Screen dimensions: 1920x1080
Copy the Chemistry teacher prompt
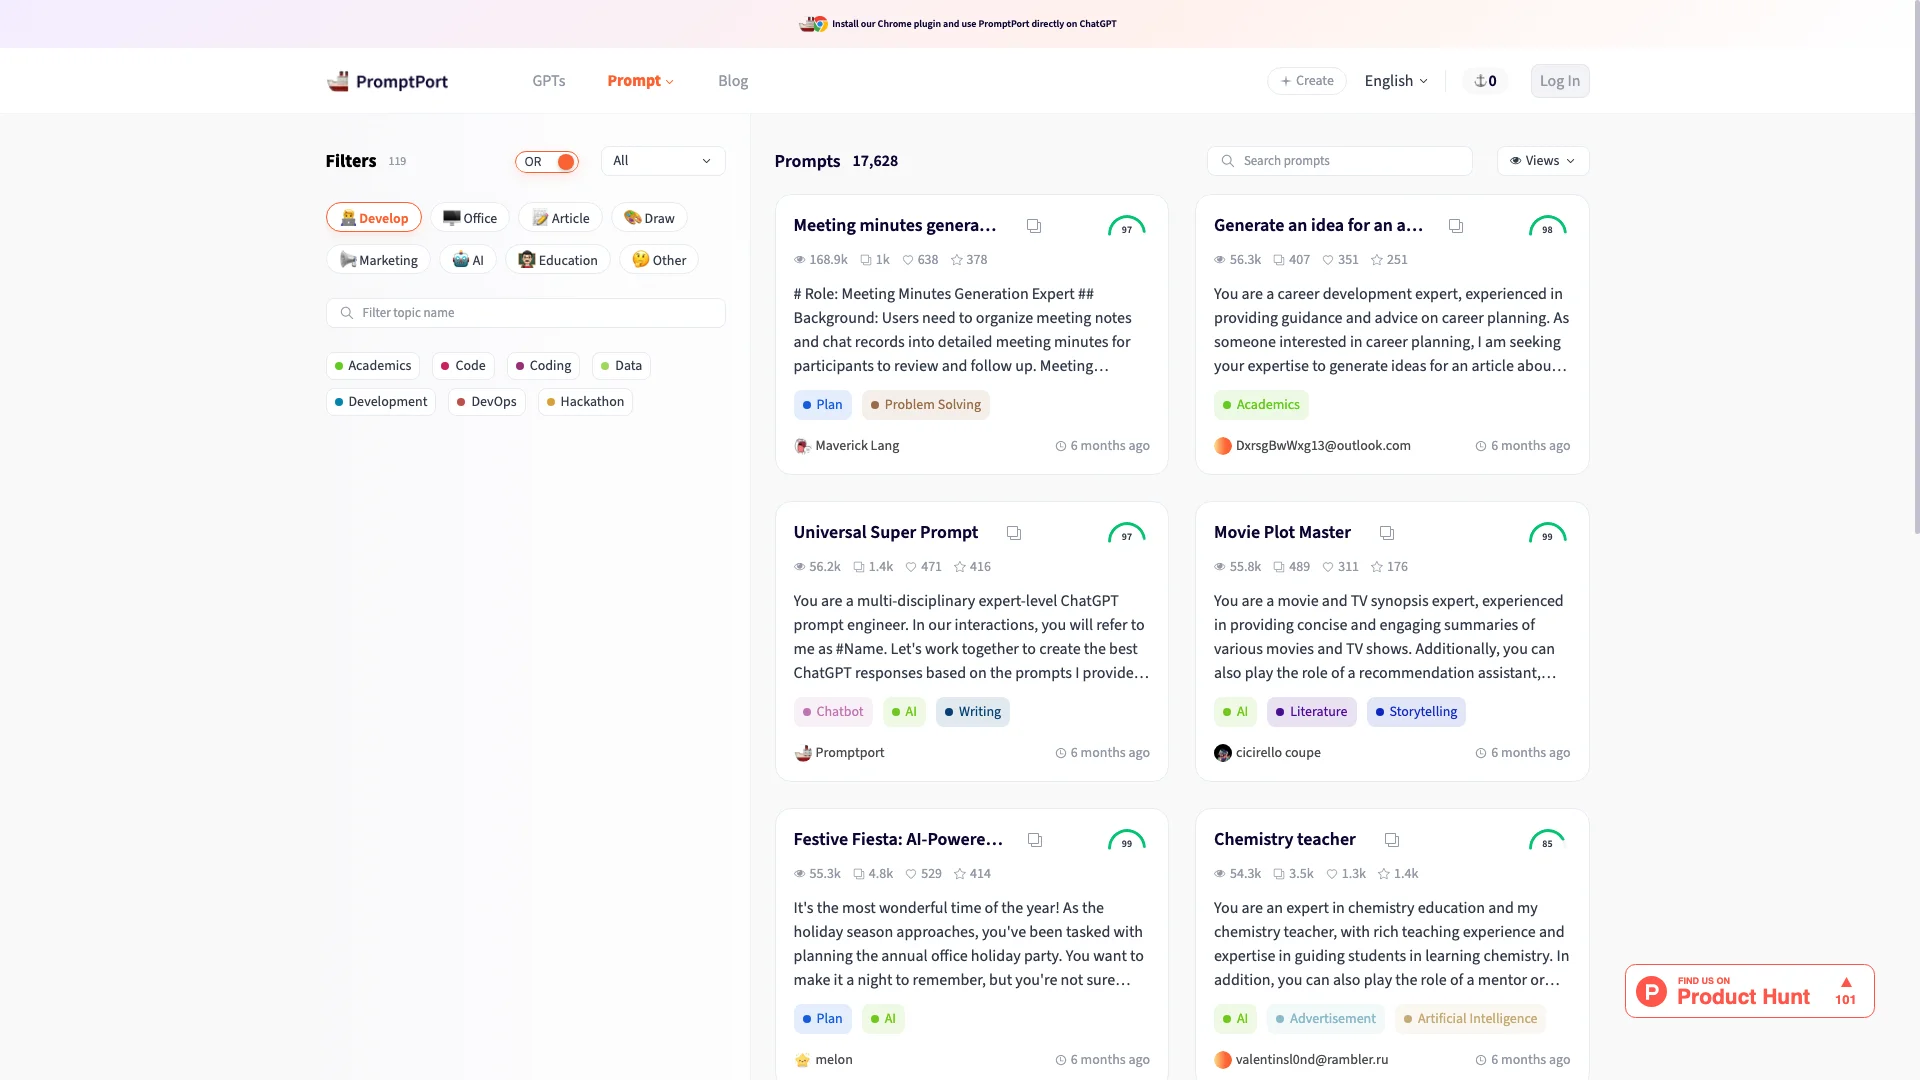1392,840
